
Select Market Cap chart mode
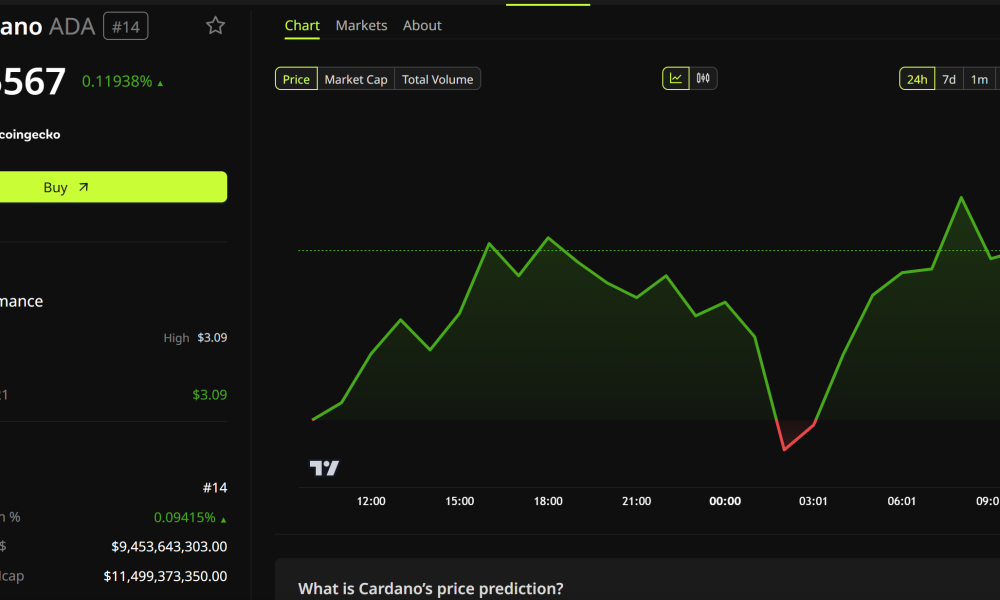pyautogui.click(x=356, y=79)
